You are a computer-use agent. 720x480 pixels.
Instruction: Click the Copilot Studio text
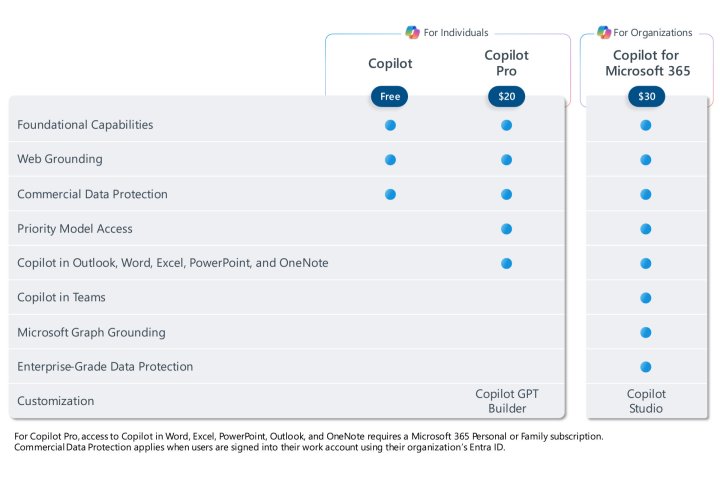[646, 401]
